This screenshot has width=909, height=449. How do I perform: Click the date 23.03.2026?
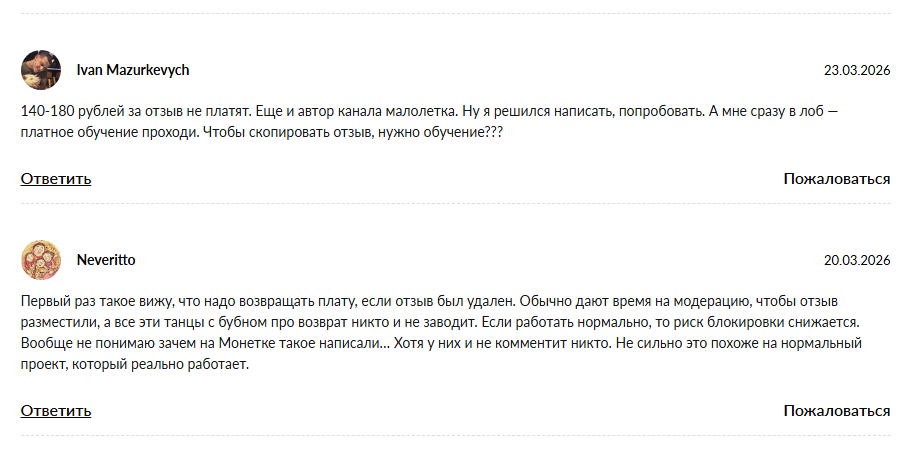(x=856, y=70)
